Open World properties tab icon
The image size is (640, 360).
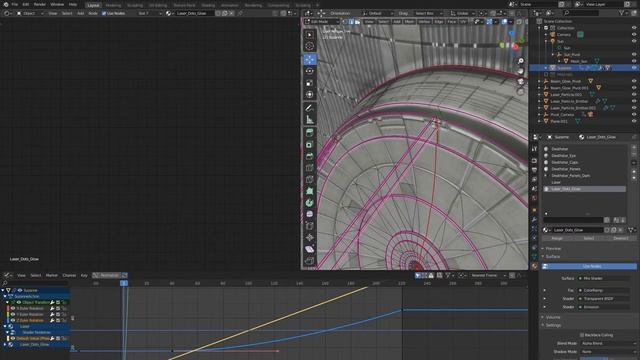[x=534, y=198]
